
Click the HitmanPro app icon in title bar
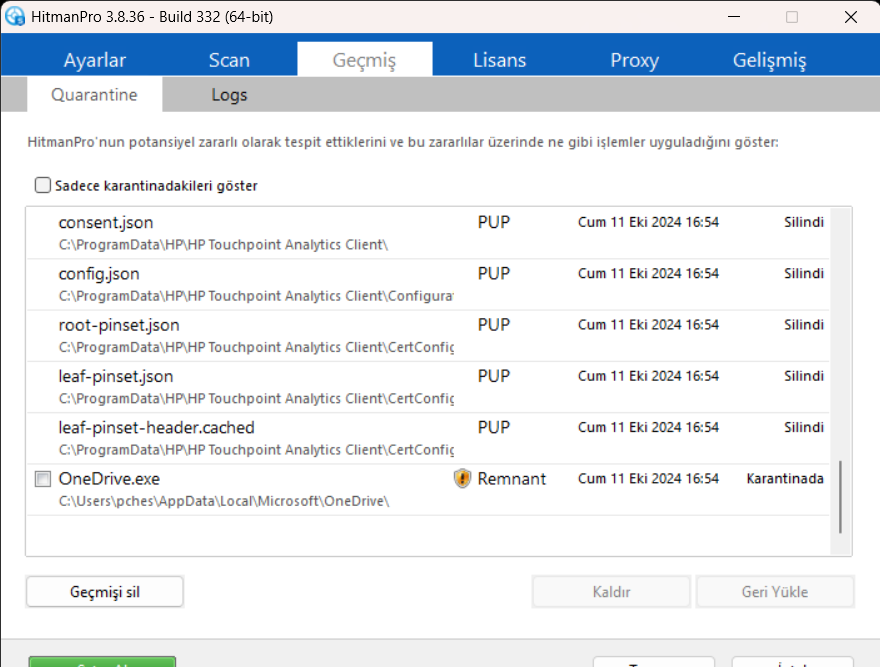tap(15, 16)
